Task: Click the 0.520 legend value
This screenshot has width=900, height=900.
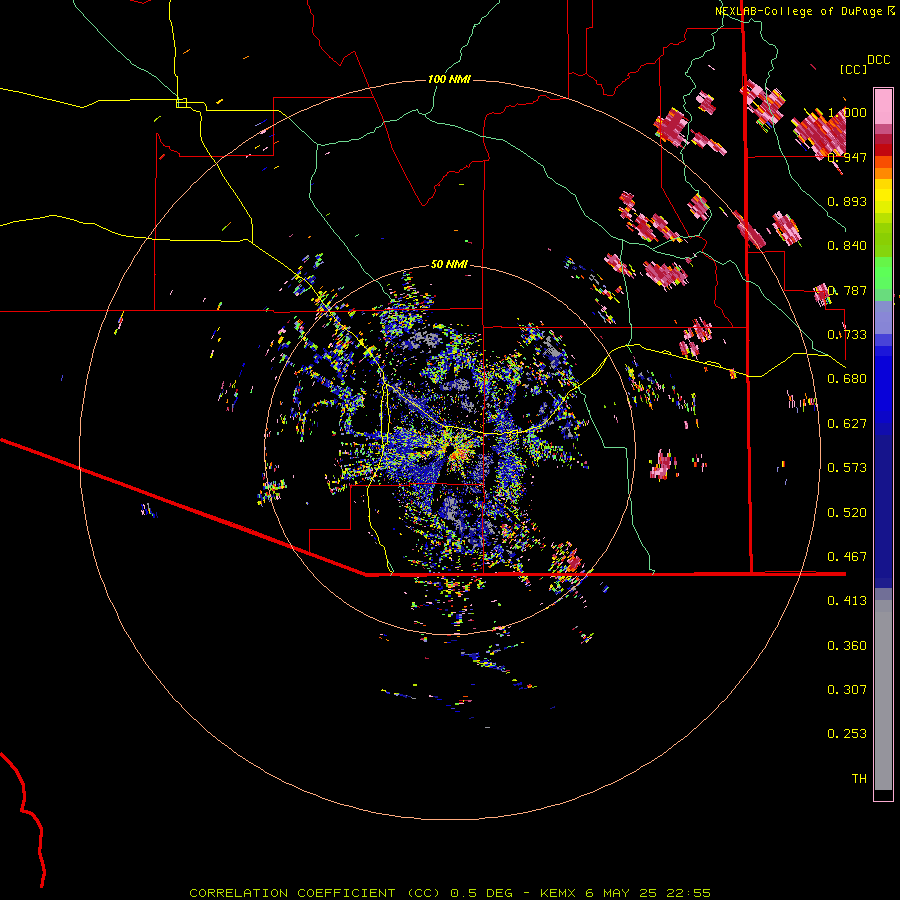Action: [x=847, y=512]
